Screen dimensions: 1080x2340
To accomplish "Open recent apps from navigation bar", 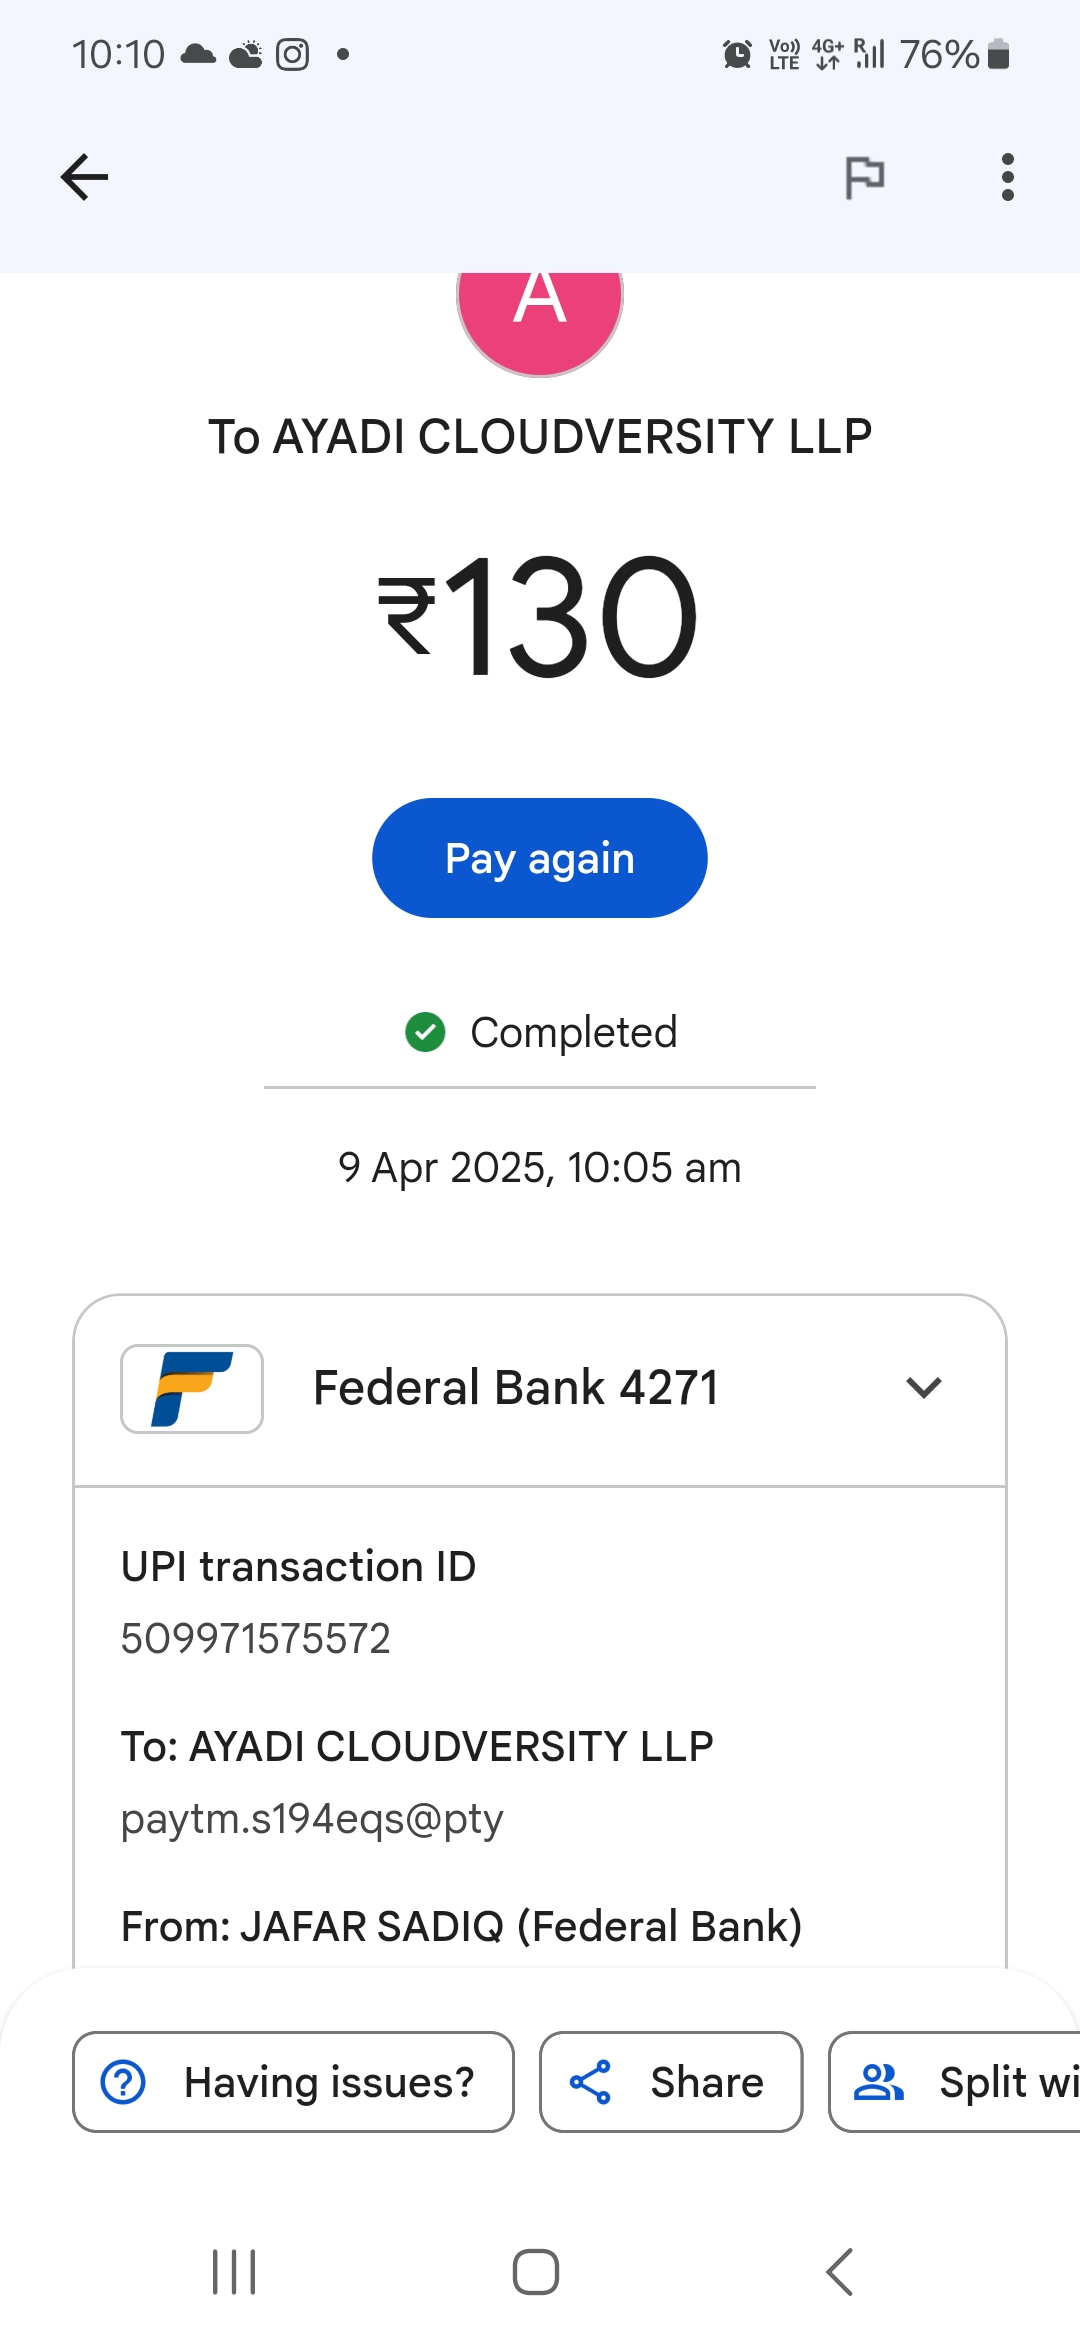I will (x=234, y=2272).
